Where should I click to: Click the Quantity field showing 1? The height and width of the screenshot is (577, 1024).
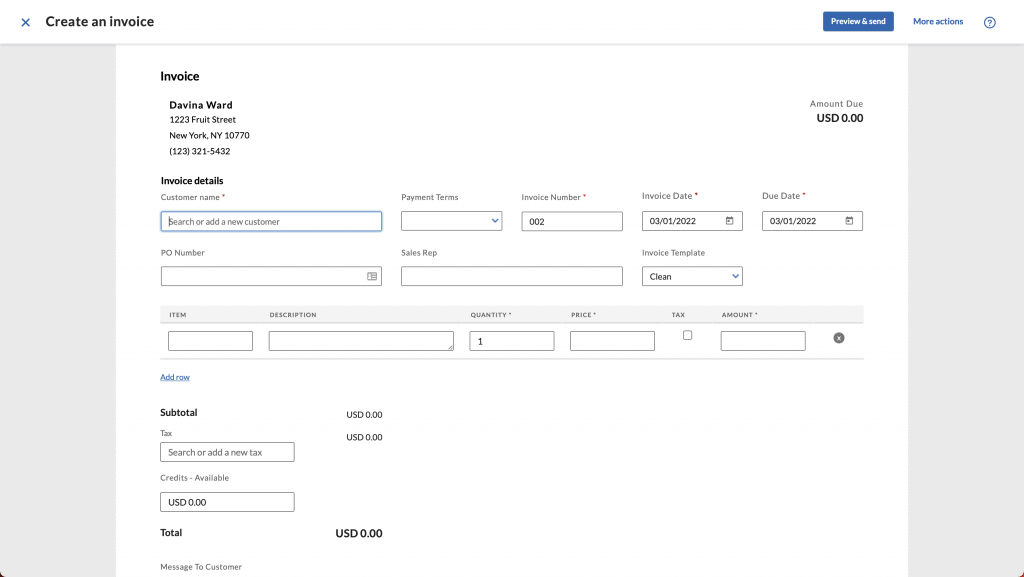pos(511,341)
